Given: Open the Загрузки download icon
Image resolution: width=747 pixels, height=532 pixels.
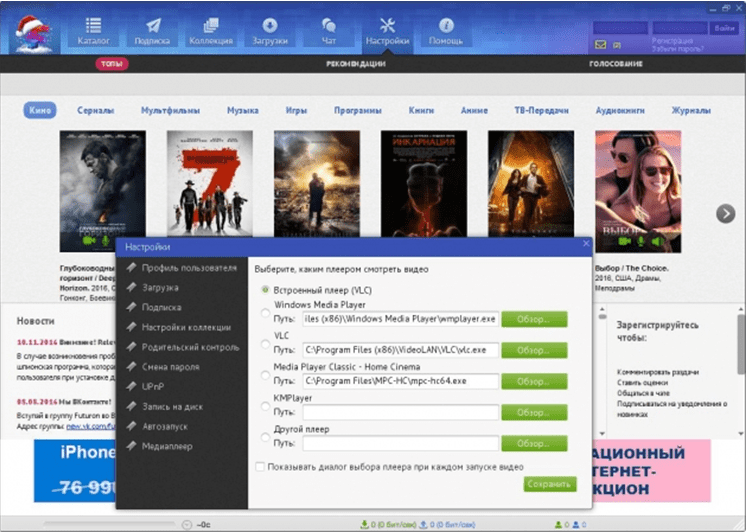Looking at the screenshot, I should tap(270, 30).
